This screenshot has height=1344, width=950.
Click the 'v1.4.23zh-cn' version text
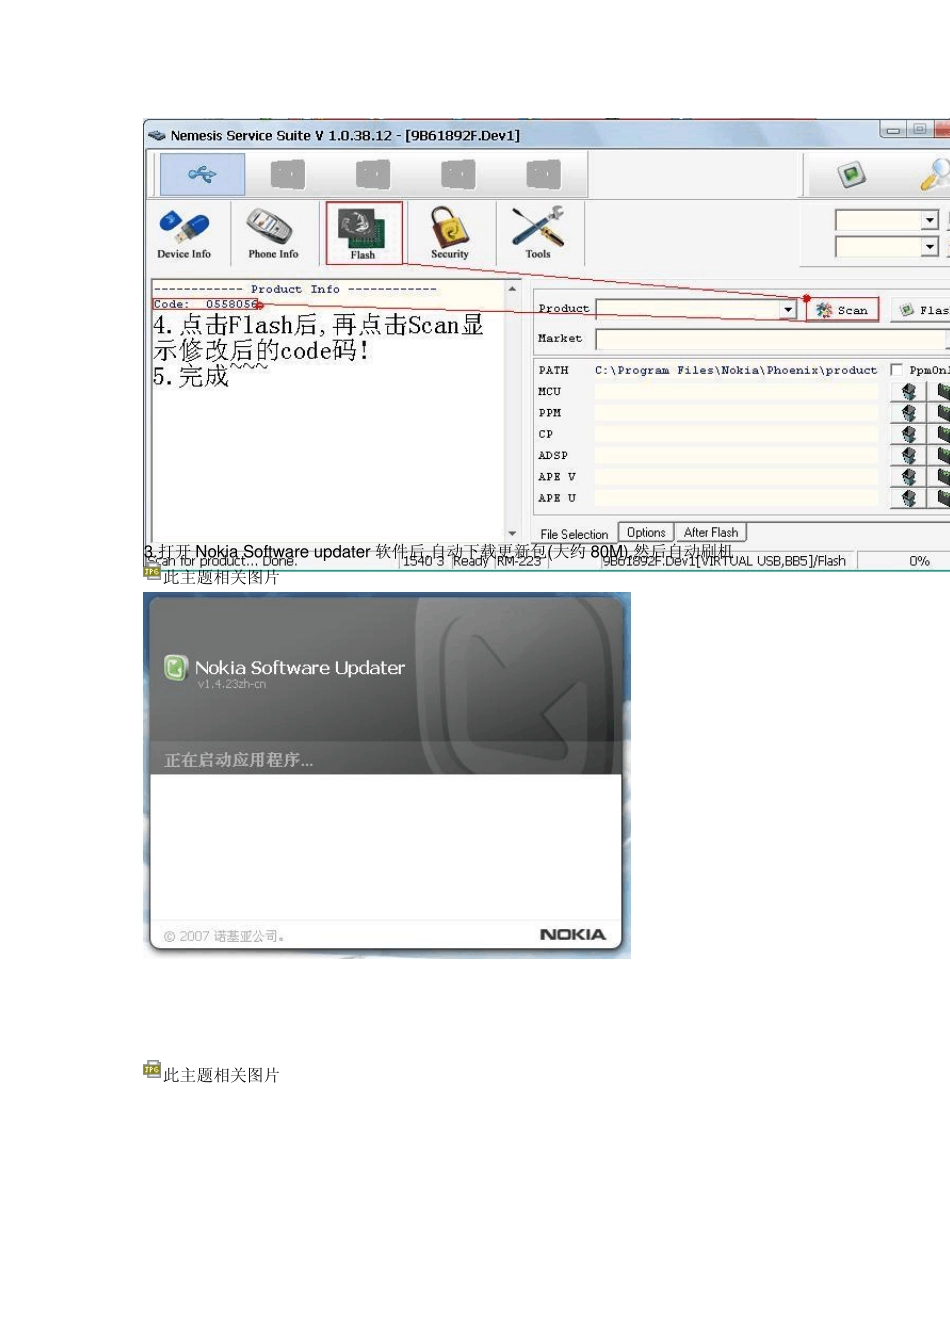(x=232, y=685)
